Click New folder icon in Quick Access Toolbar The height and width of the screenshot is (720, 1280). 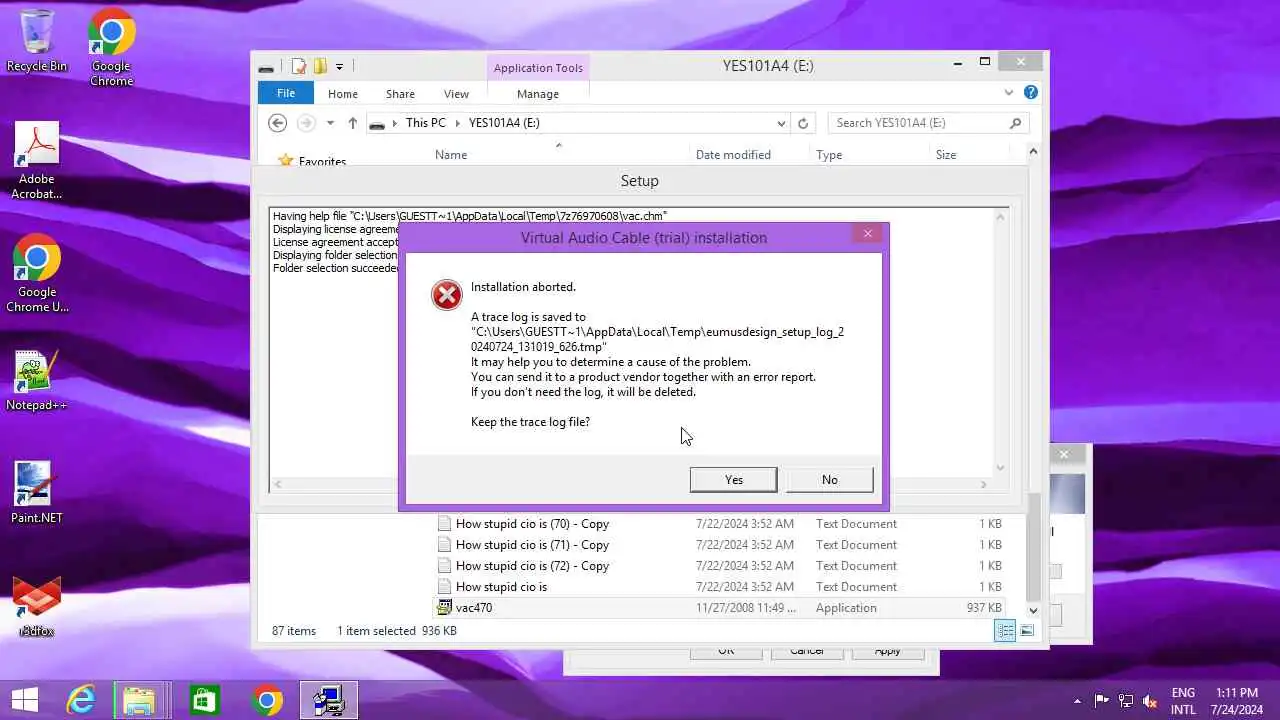pos(320,67)
